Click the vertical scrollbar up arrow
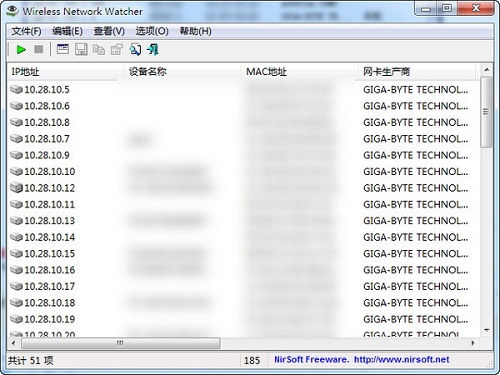The height and width of the screenshot is (375, 500). tap(487, 70)
